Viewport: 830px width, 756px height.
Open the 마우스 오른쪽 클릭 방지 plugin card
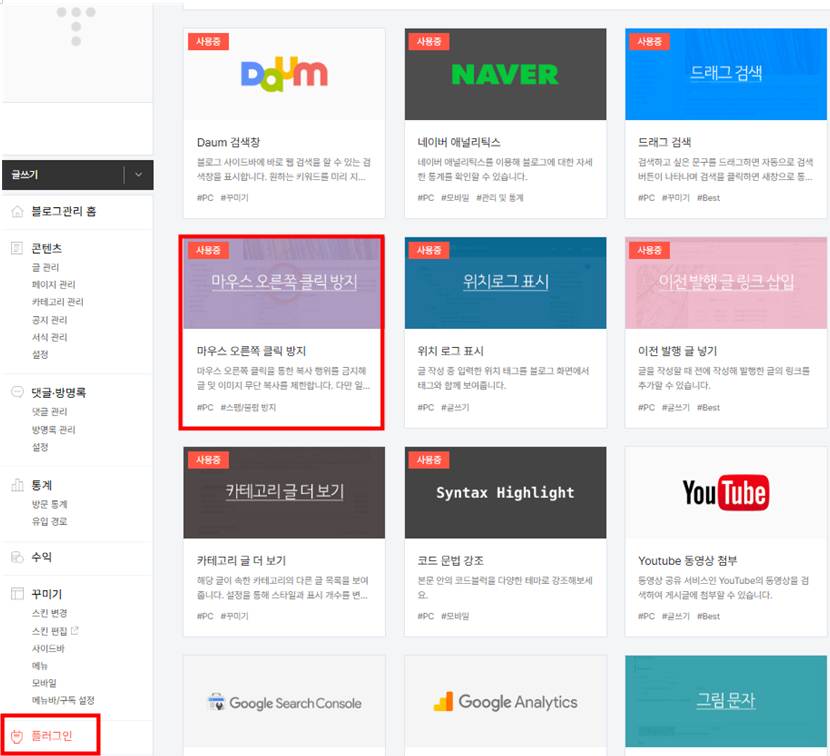[282, 332]
